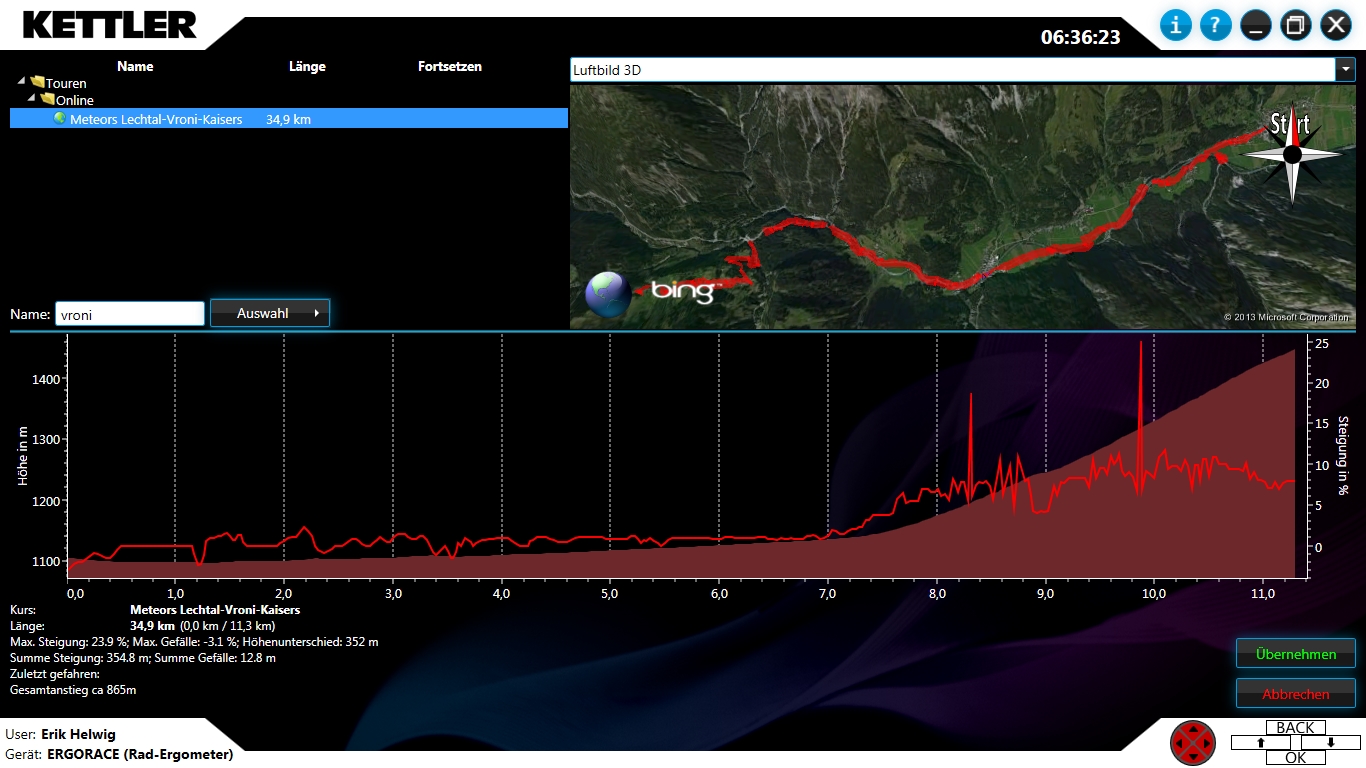Click the globe icon of Meteors tour
The image size is (1366, 768).
click(x=60, y=118)
